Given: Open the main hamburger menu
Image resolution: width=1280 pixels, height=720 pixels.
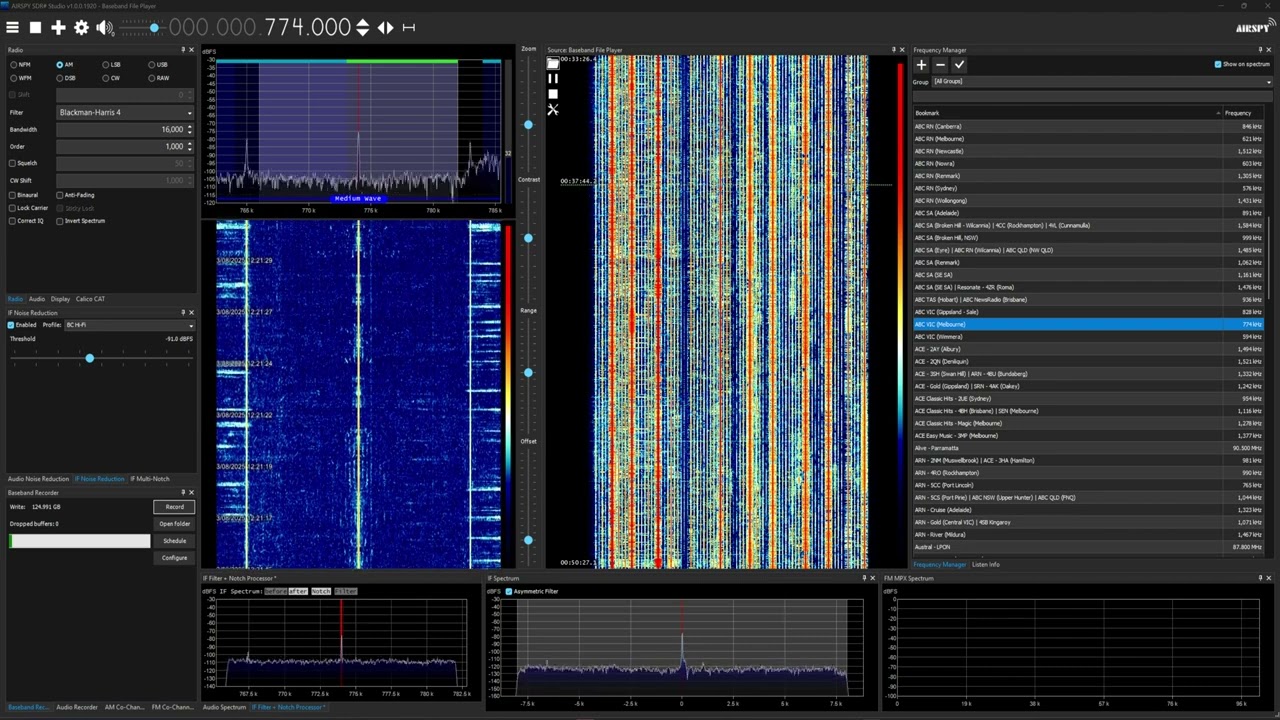Looking at the screenshot, I should [13, 28].
